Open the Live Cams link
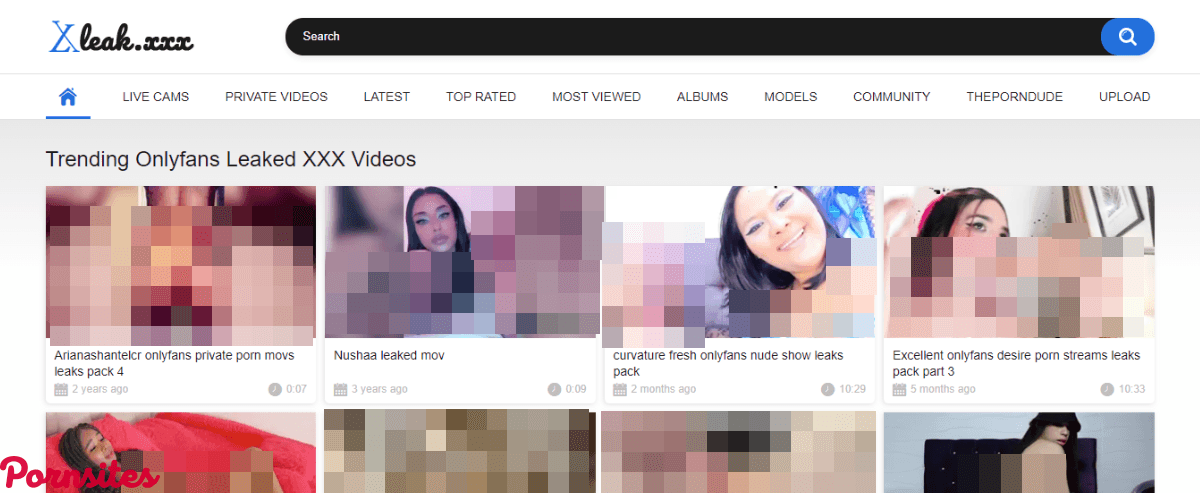The height and width of the screenshot is (493, 1200). pyautogui.click(x=155, y=97)
